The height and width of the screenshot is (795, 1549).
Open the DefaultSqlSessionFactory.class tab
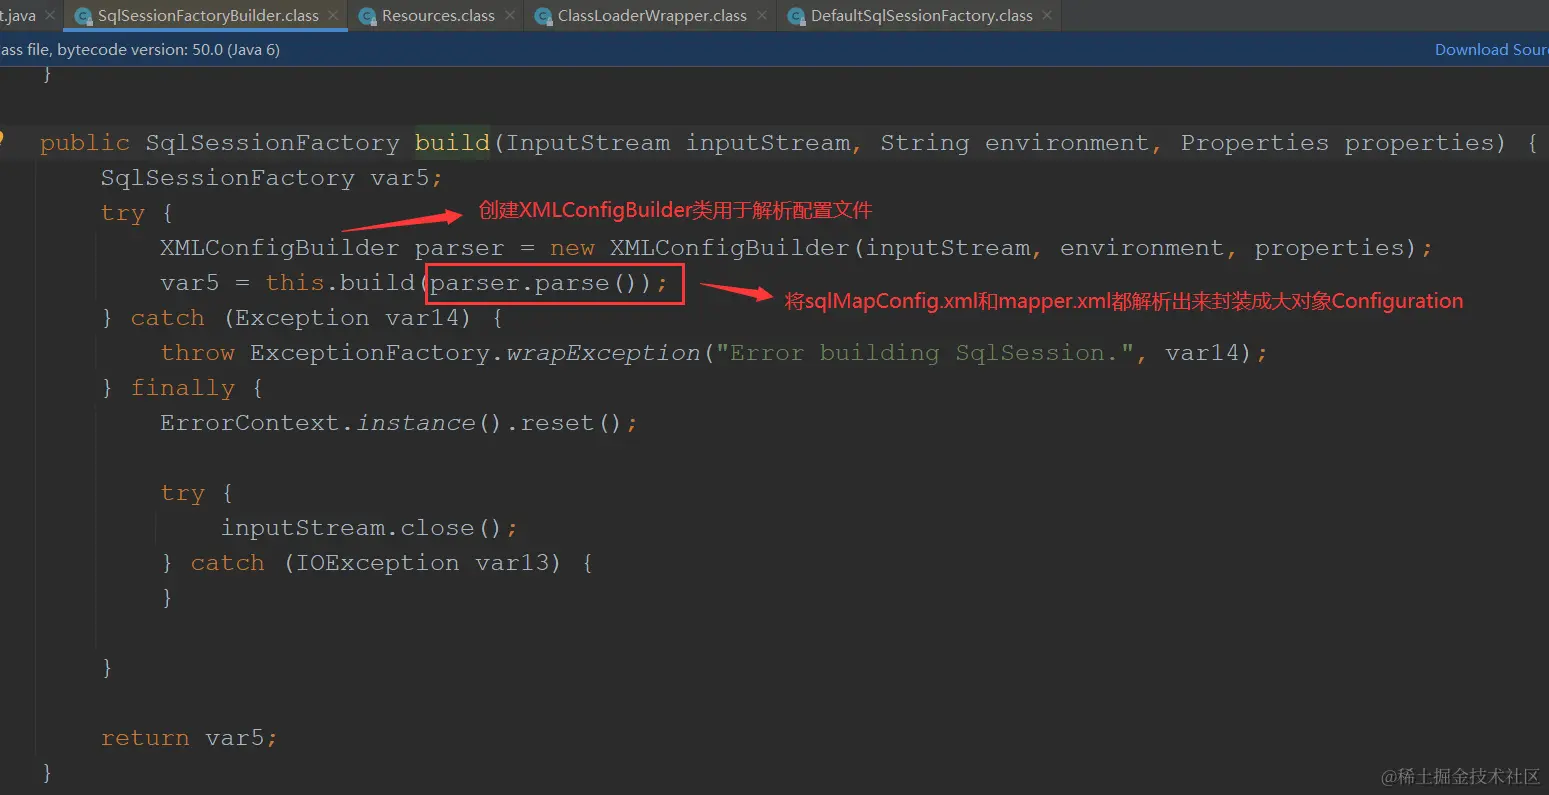921,16
